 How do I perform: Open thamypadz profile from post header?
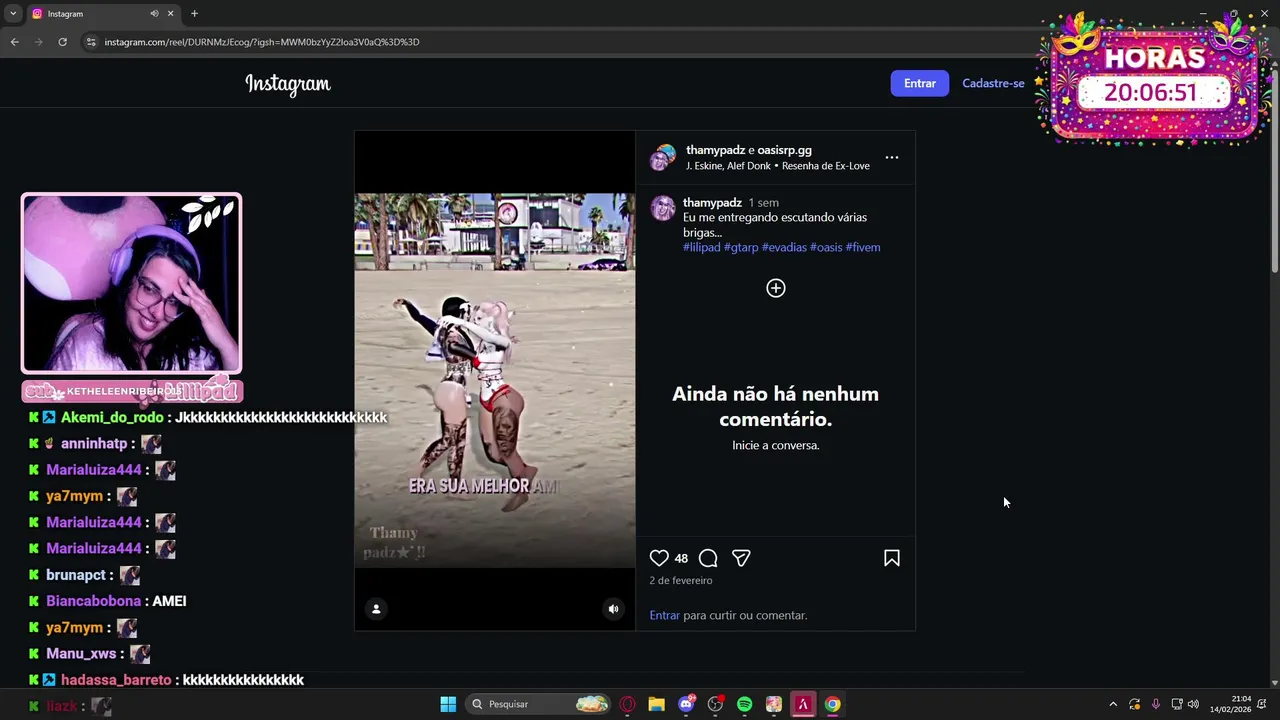click(715, 150)
